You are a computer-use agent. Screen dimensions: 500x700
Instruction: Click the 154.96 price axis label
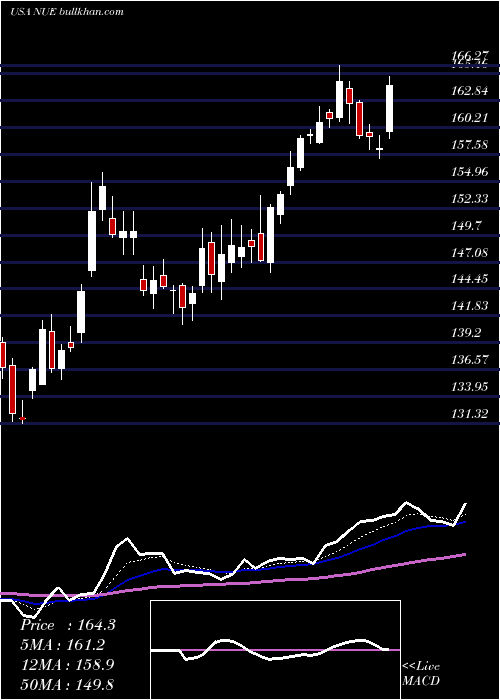pos(470,171)
